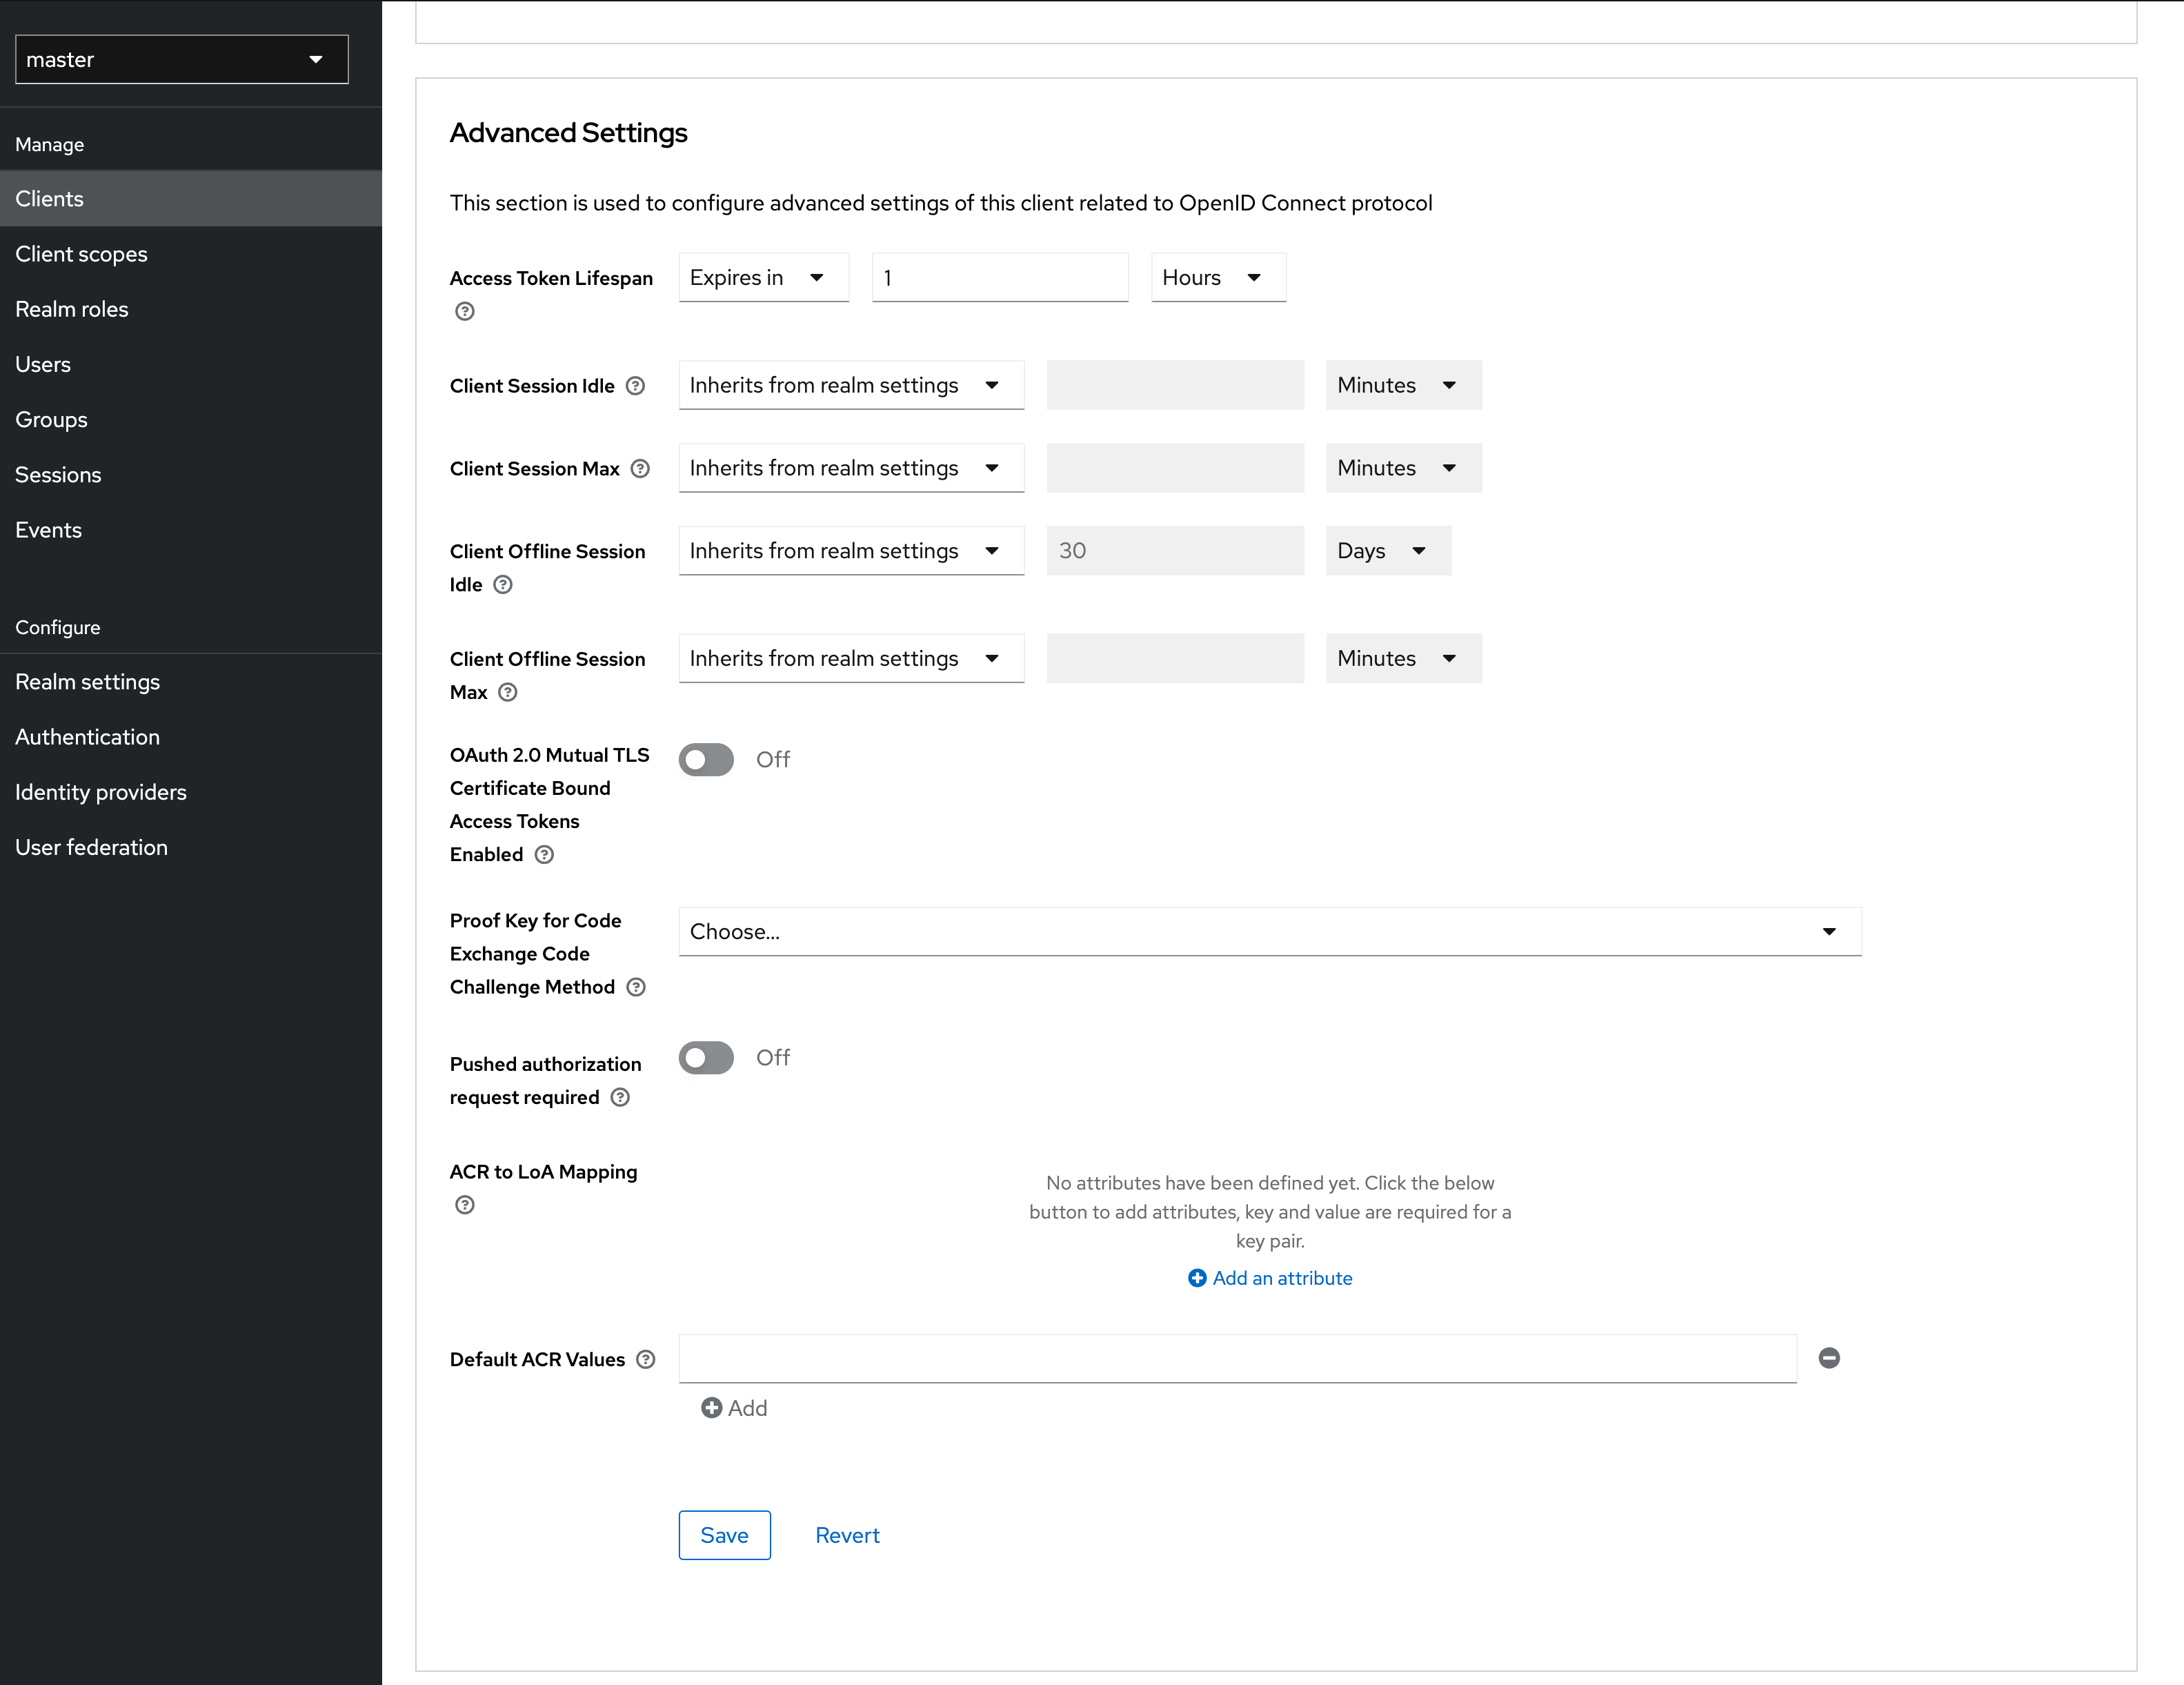Remove the Default ACR Values entry
The height and width of the screenshot is (1685, 2184).
pyautogui.click(x=1830, y=1358)
